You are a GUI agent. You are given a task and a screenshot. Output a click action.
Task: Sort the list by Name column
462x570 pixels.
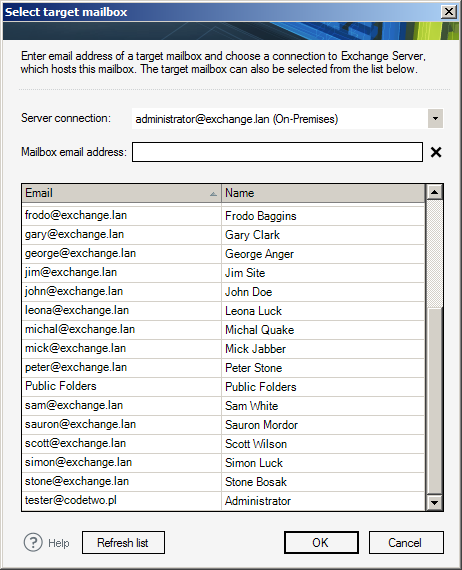(x=323, y=193)
